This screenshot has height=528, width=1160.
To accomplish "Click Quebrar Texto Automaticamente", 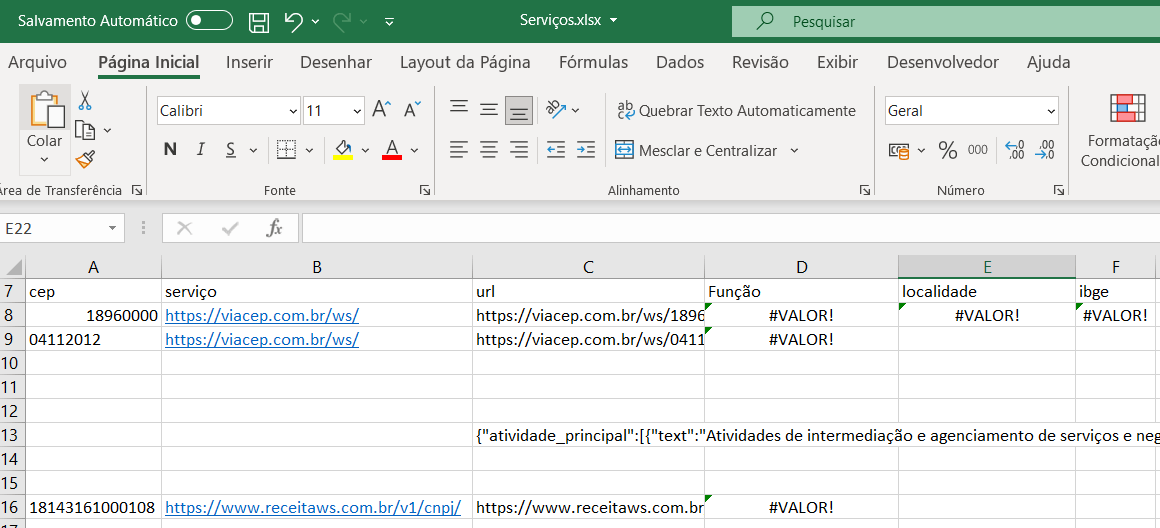I will tap(736, 111).
